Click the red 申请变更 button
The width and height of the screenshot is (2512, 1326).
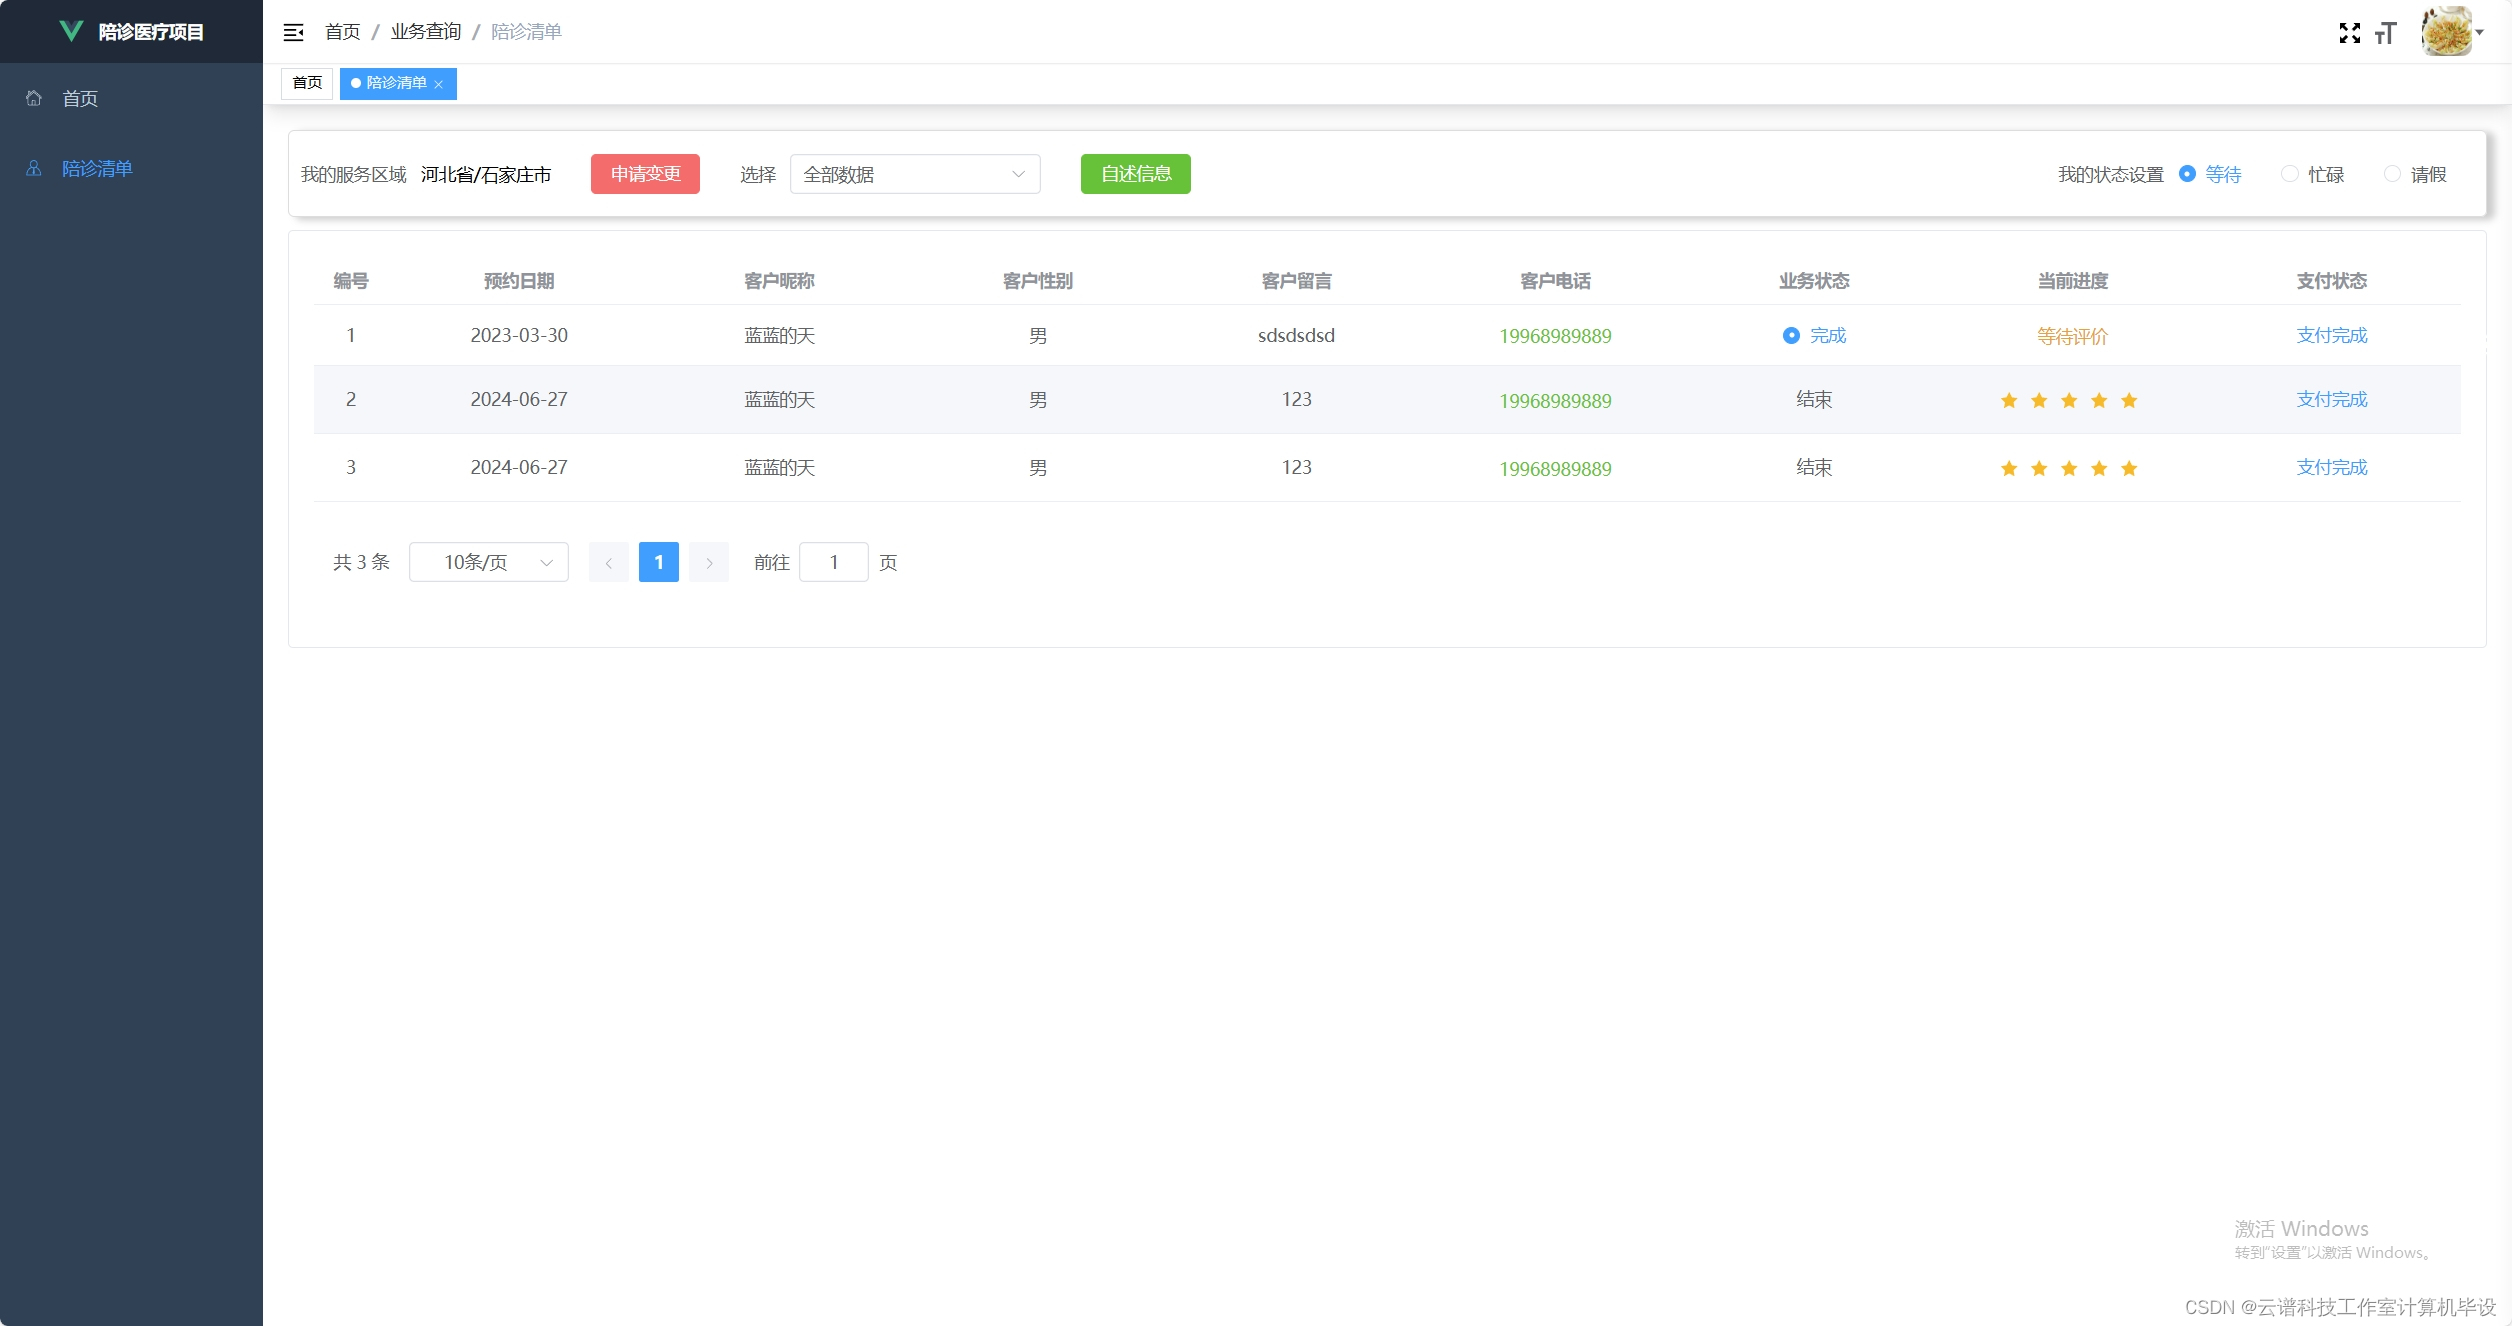(645, 174)
